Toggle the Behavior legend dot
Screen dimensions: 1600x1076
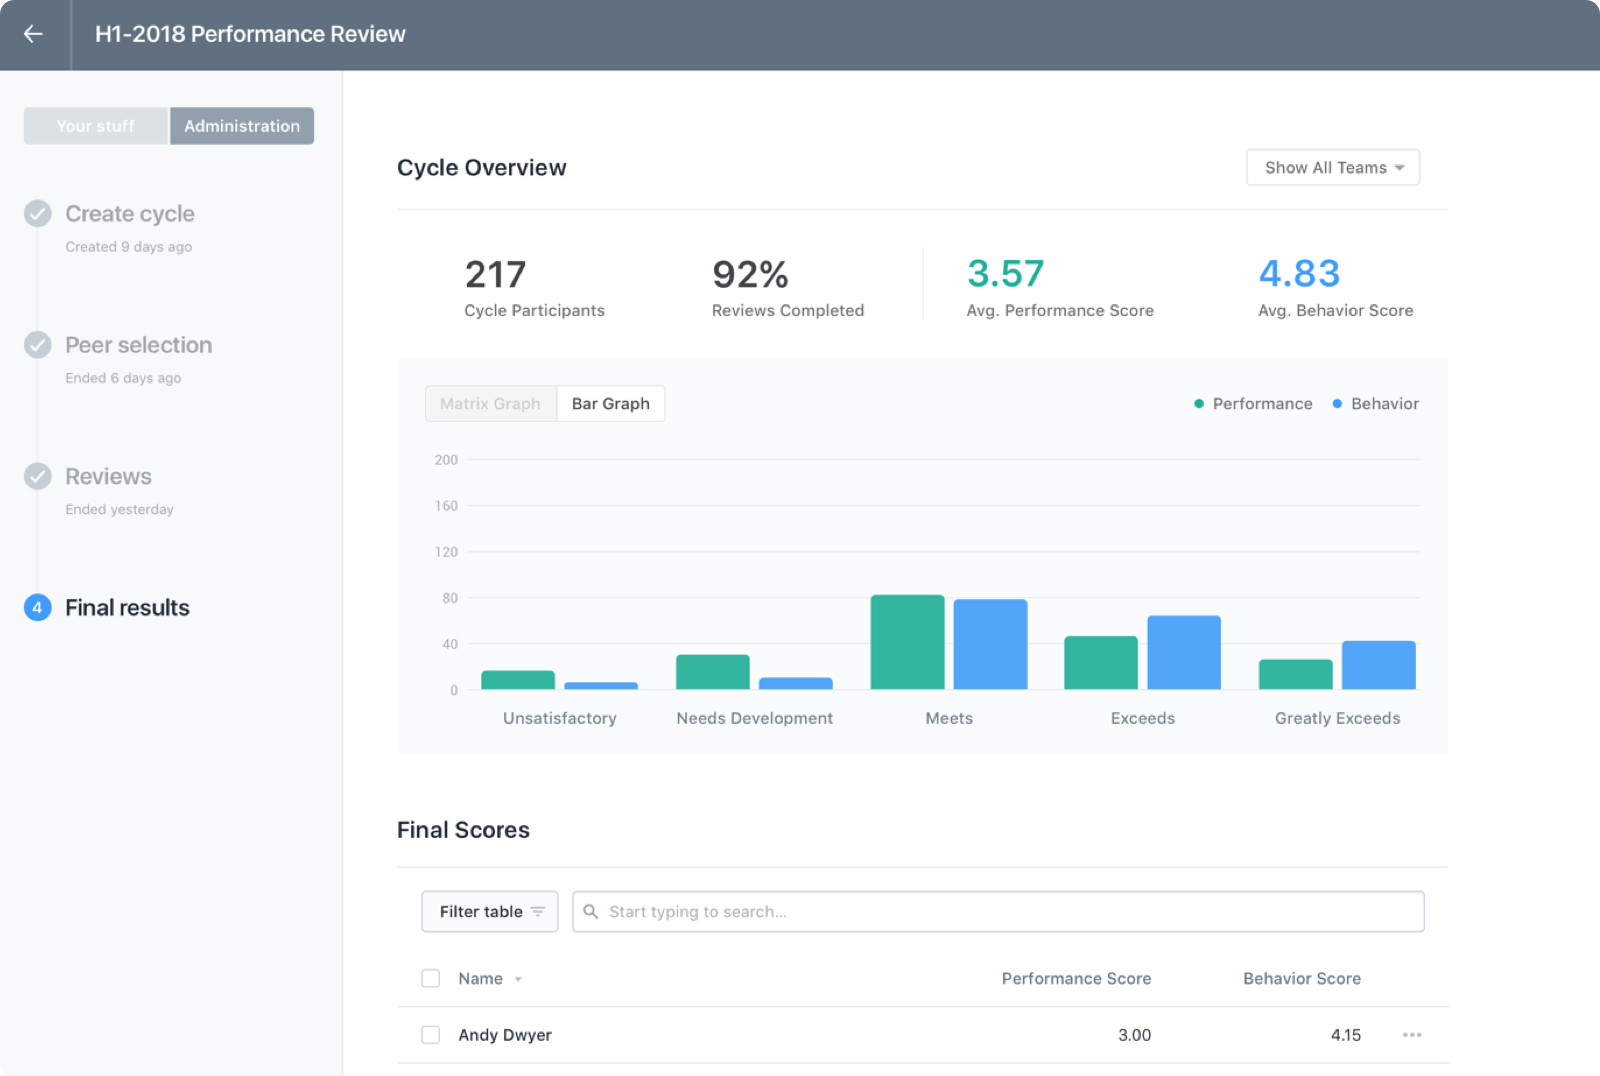pos(1336,403)
